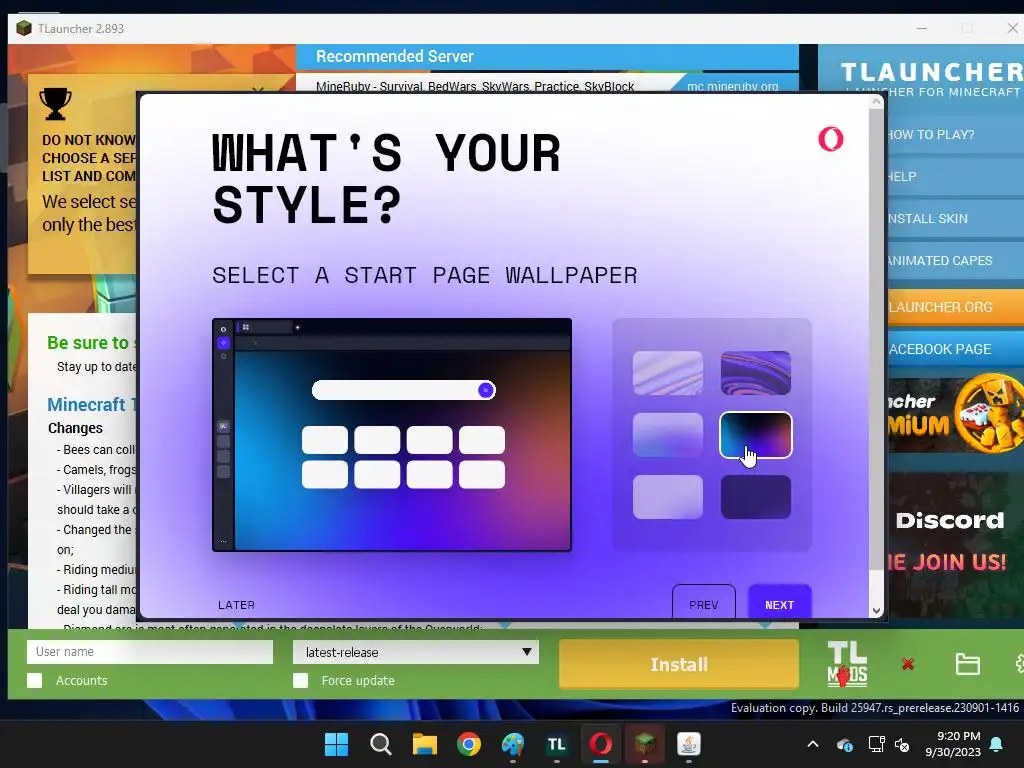Click the display/network tray icon

tap(876, 744)
